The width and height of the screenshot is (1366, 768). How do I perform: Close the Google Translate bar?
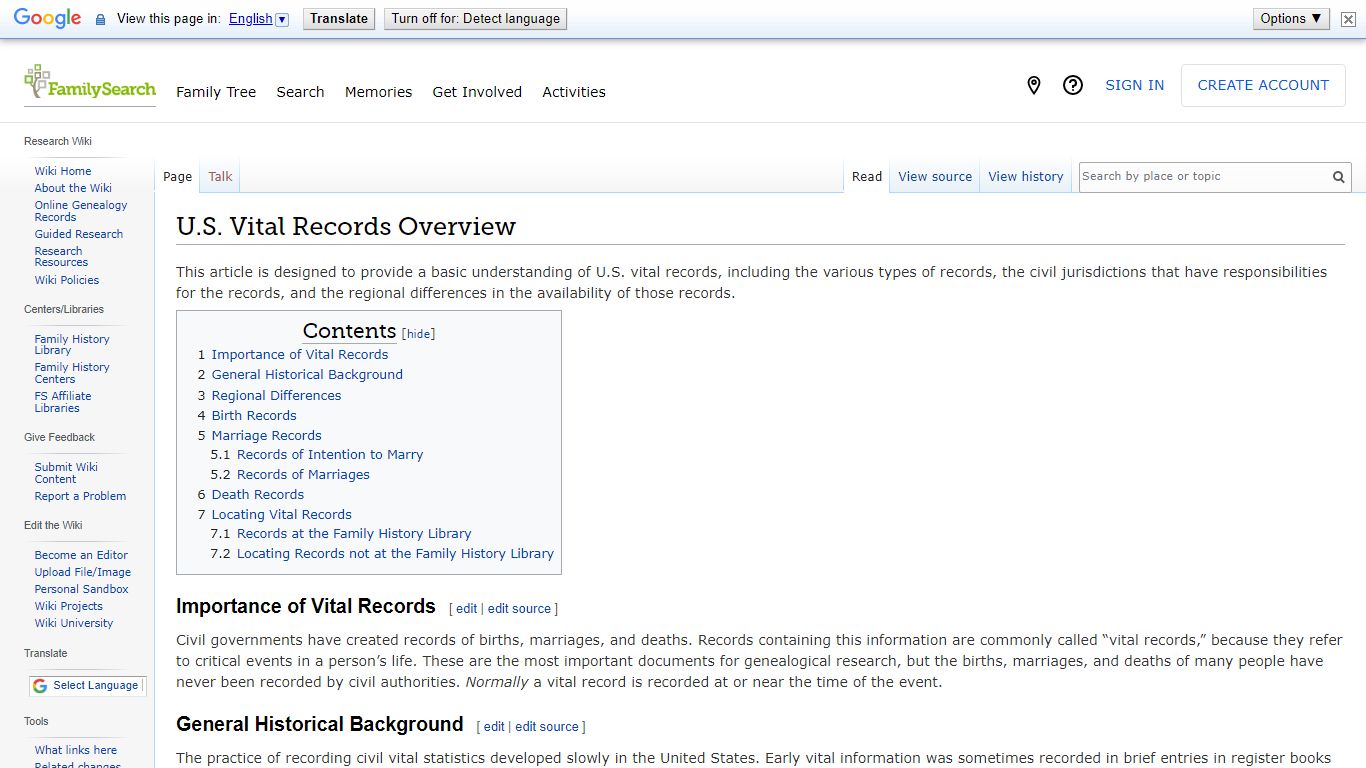pyautogui.click(x=1348, y=19)
